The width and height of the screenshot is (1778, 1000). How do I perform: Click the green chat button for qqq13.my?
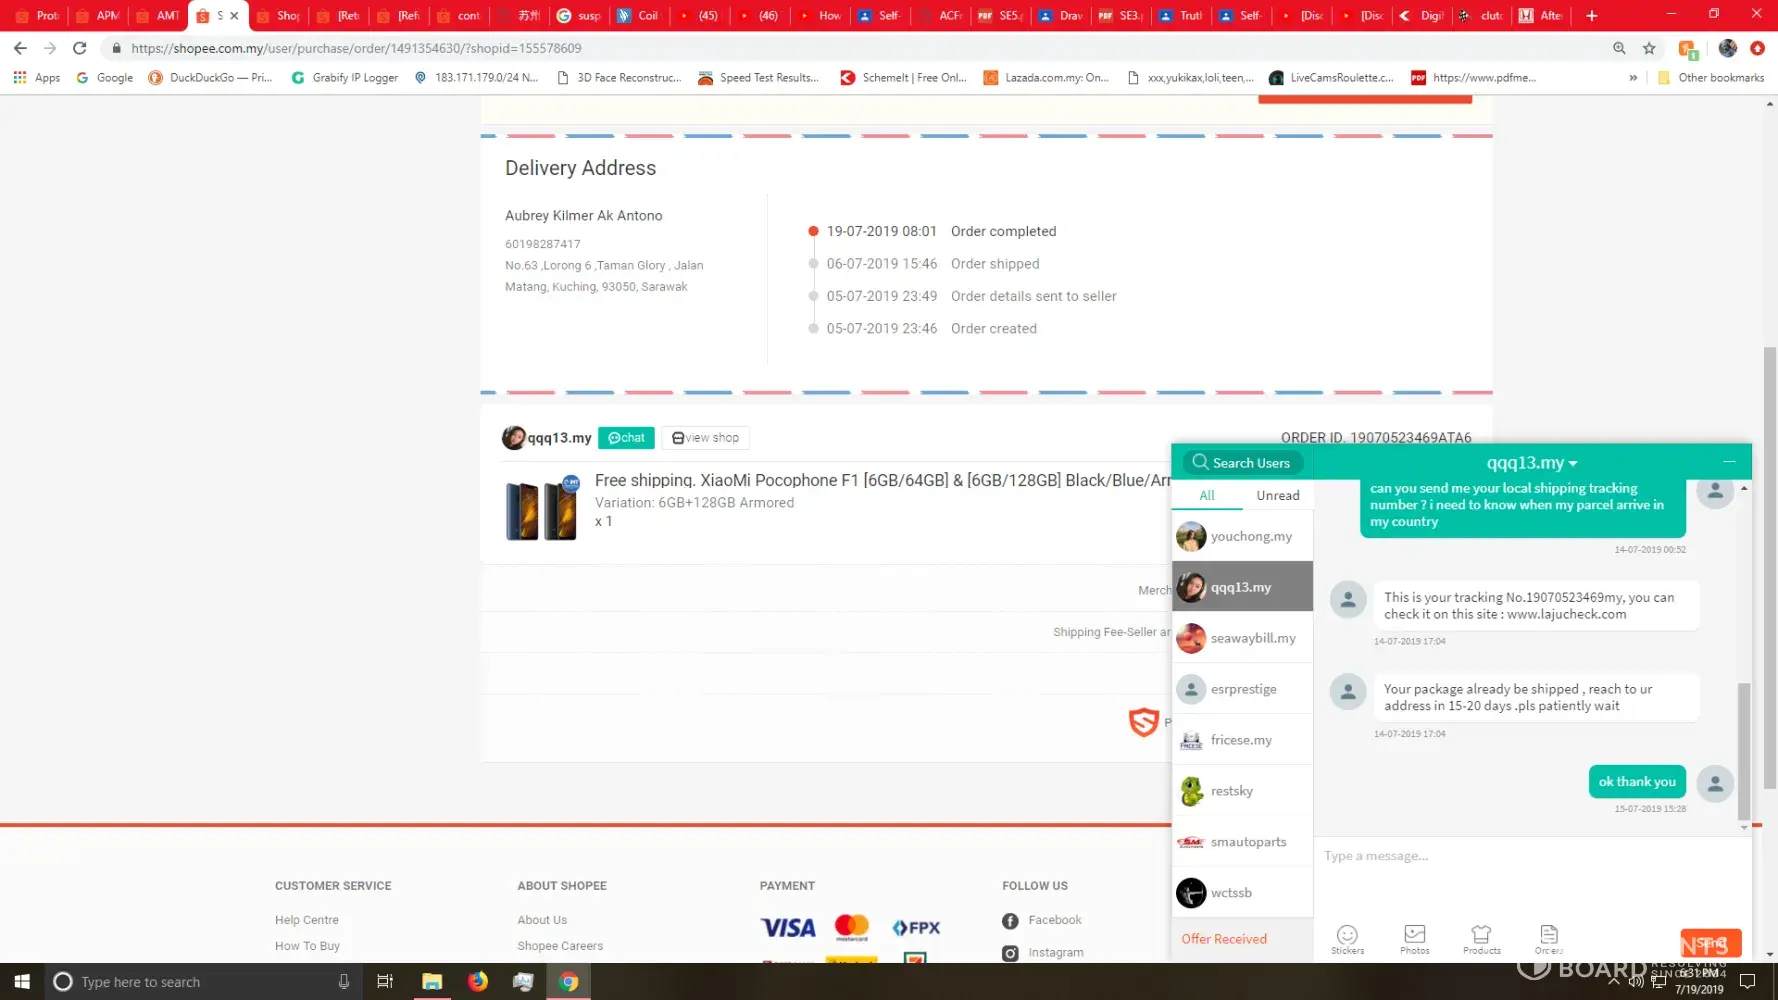pos(626,438)
